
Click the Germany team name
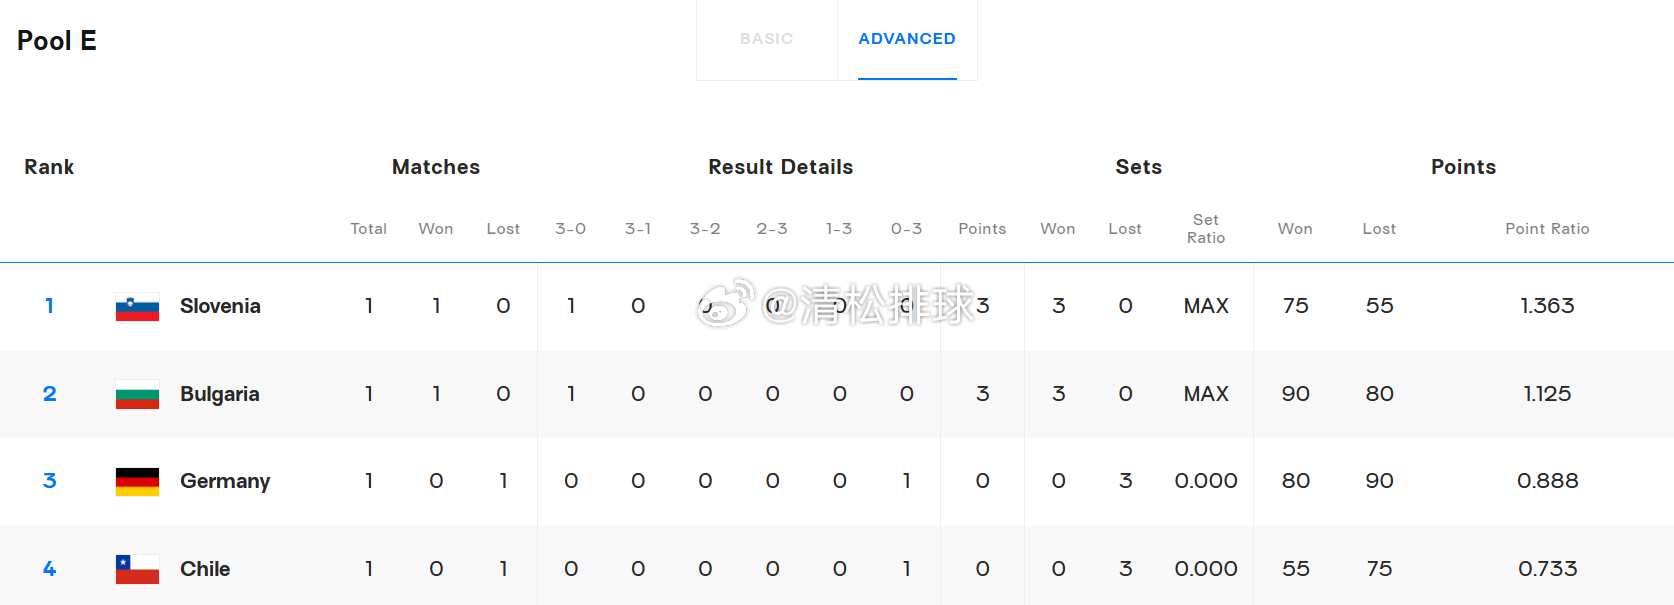tap(225, 481)
